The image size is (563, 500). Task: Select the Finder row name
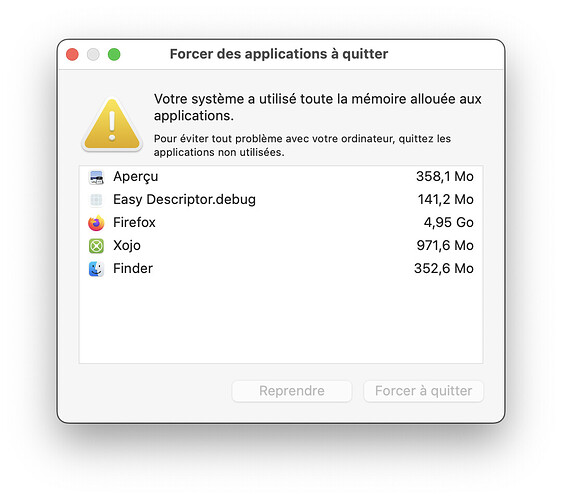(133, 268)
